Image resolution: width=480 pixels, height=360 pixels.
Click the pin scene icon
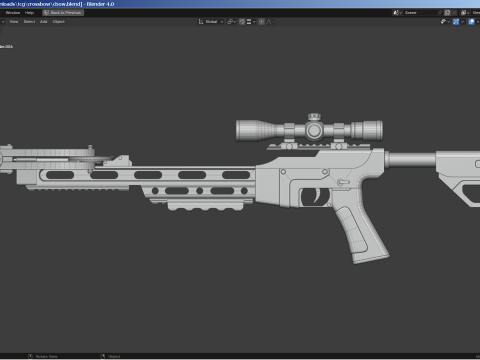440,13
